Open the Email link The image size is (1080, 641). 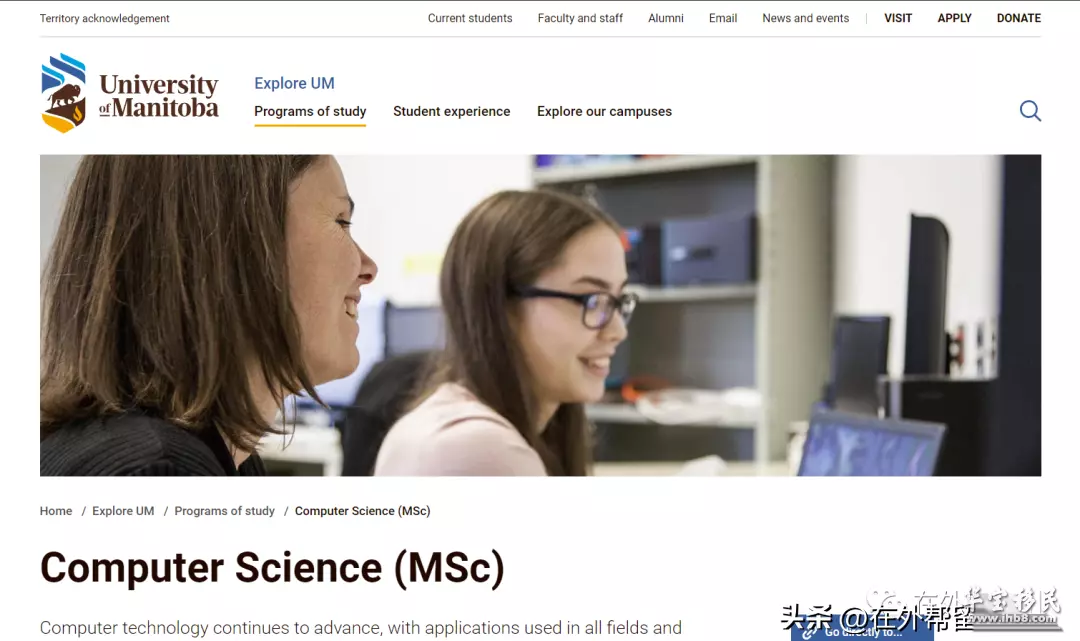[x=723, y=19]
